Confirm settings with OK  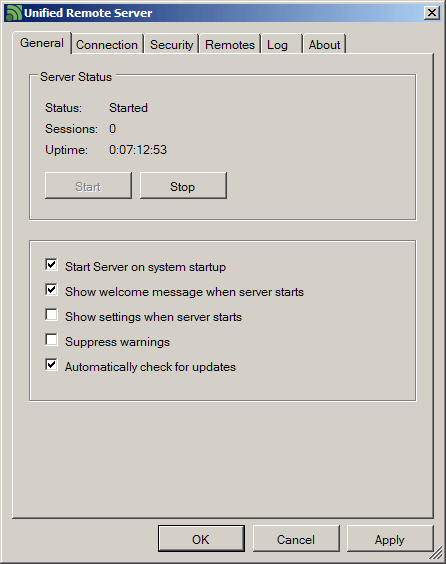tap(201, 539)
